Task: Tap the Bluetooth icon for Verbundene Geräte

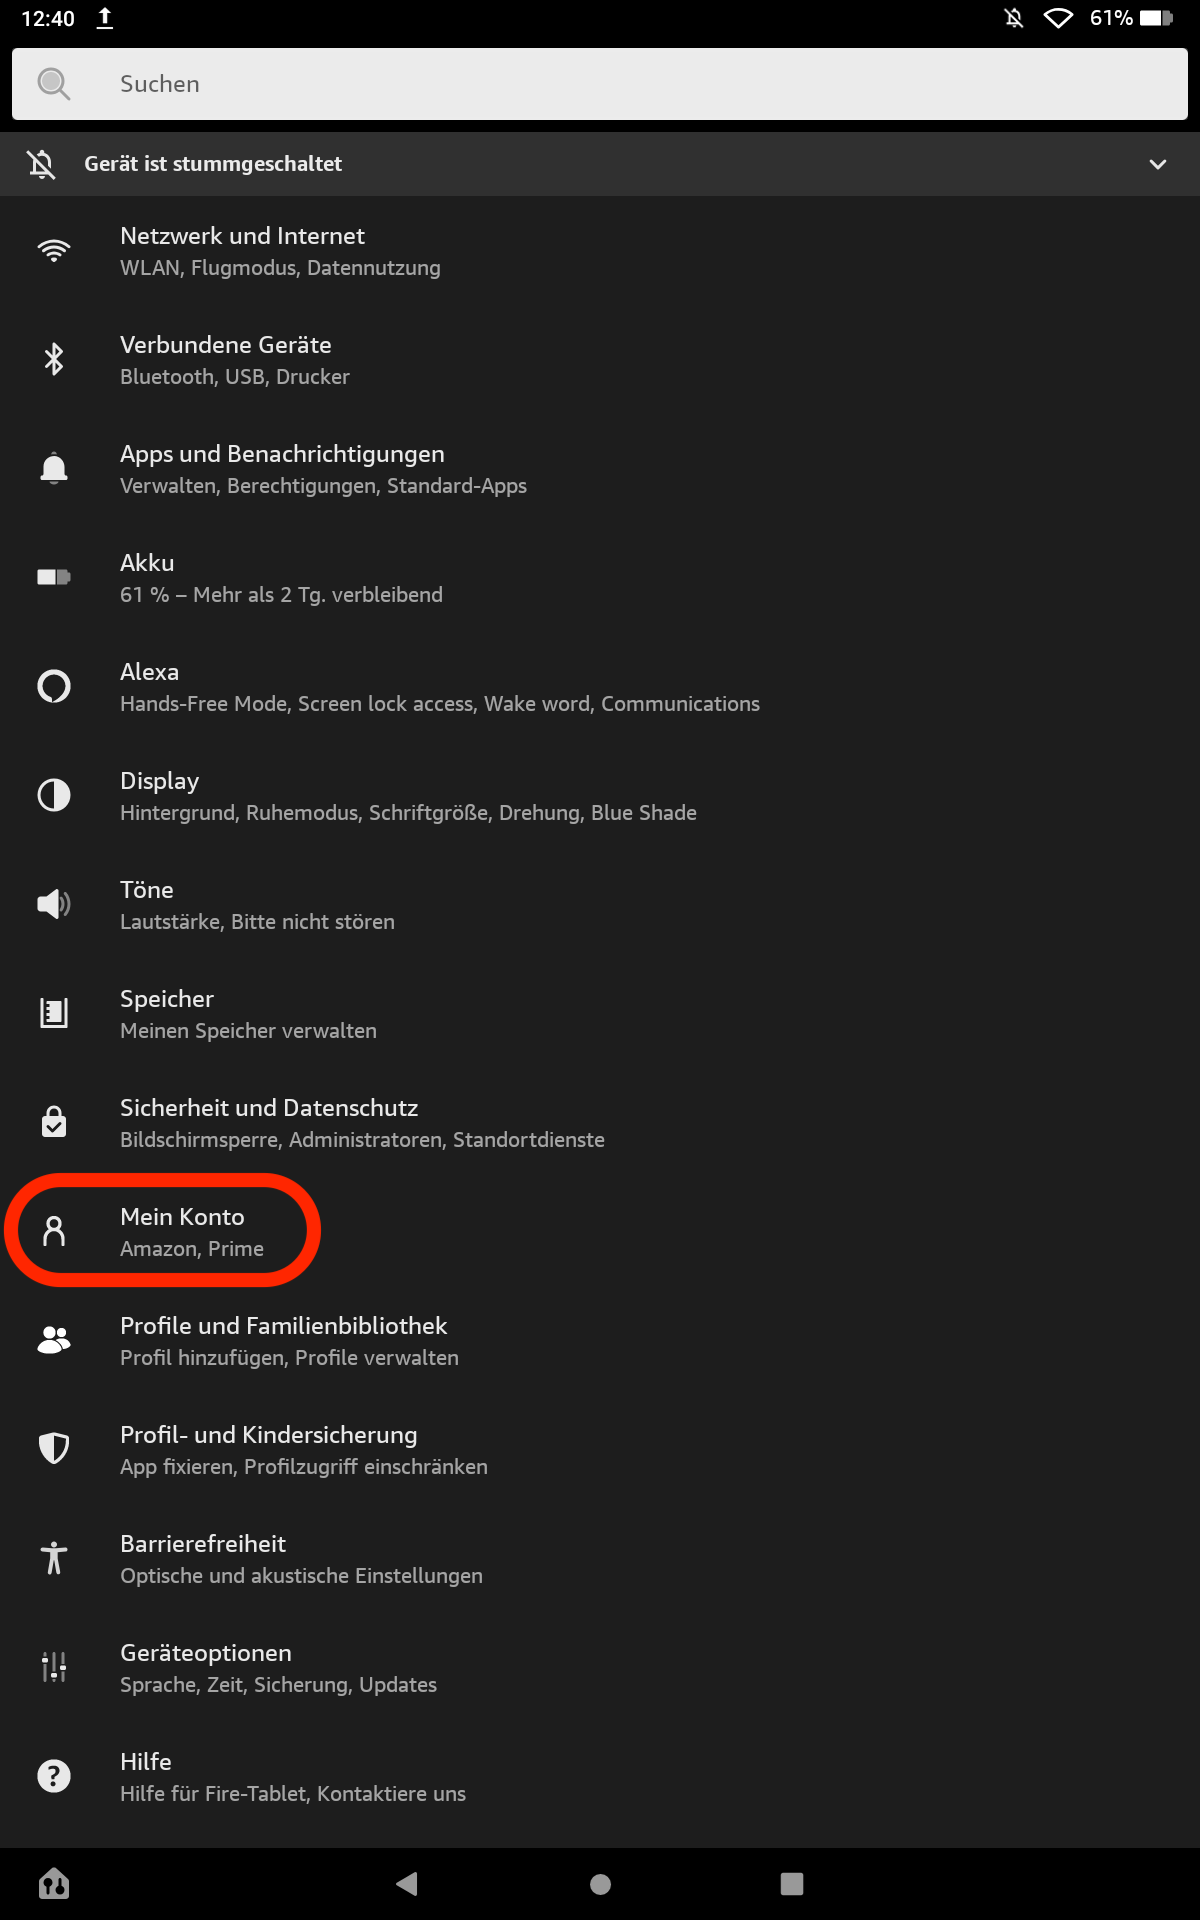Action: point(54,359)
